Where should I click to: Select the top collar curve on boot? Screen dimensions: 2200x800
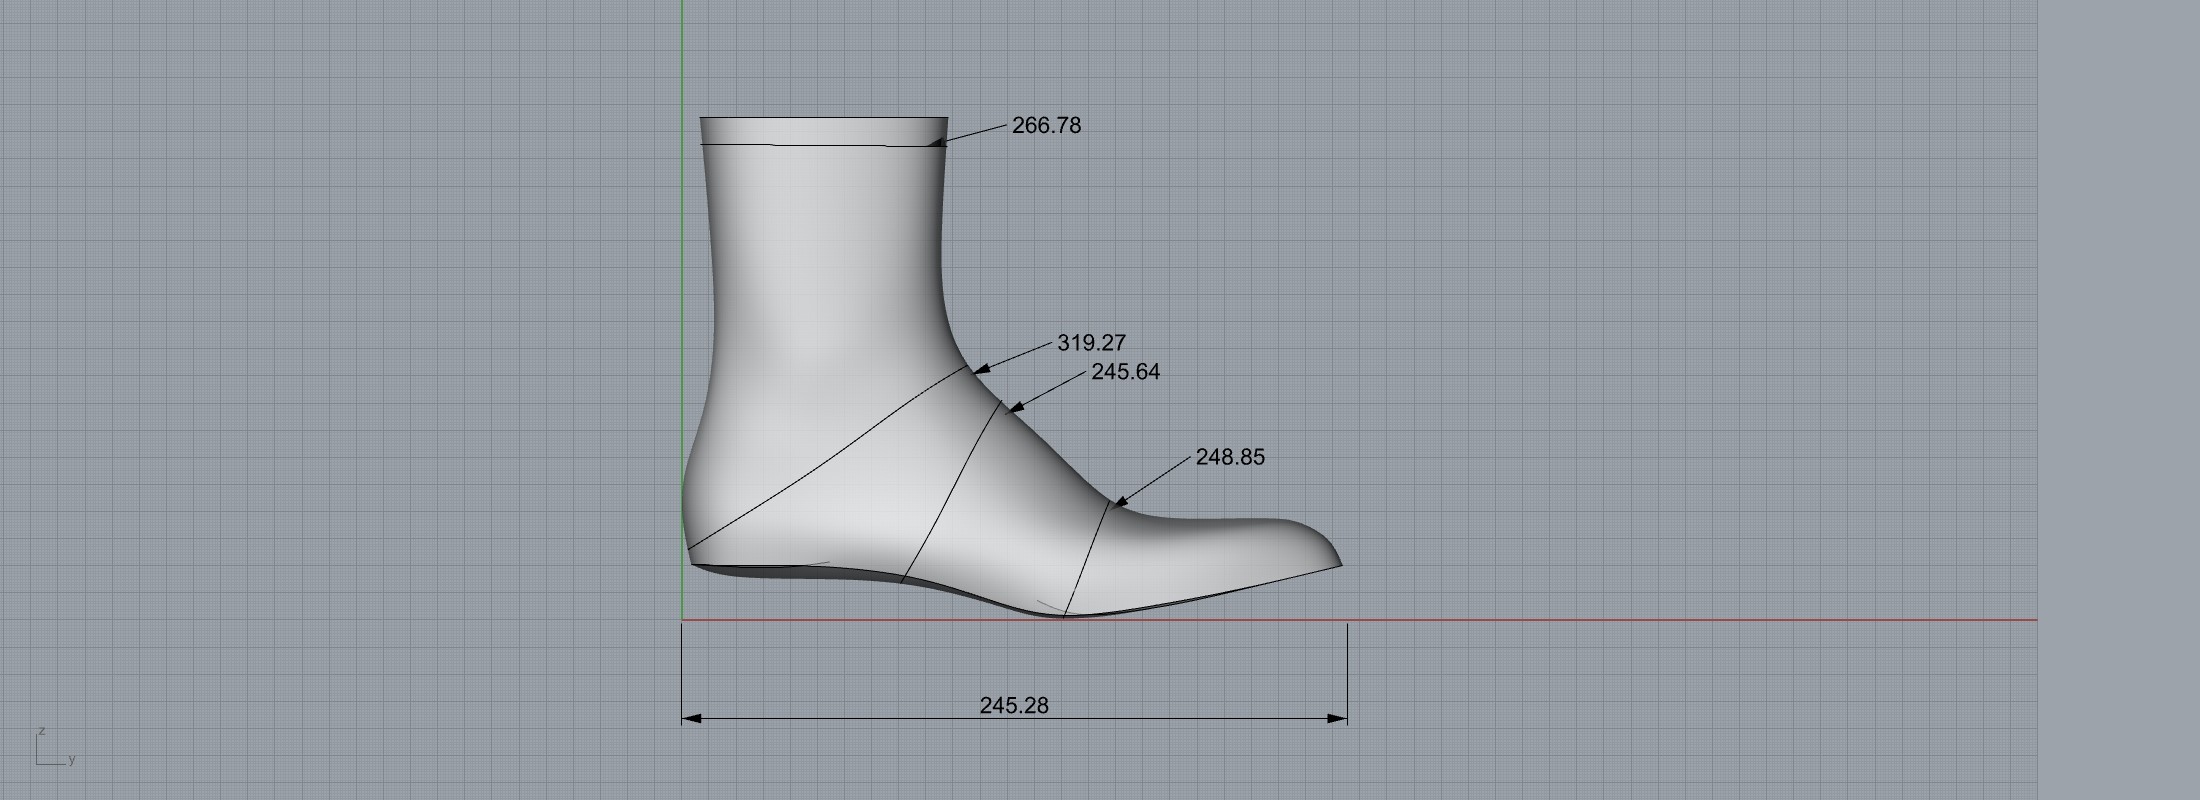[820, 145]
